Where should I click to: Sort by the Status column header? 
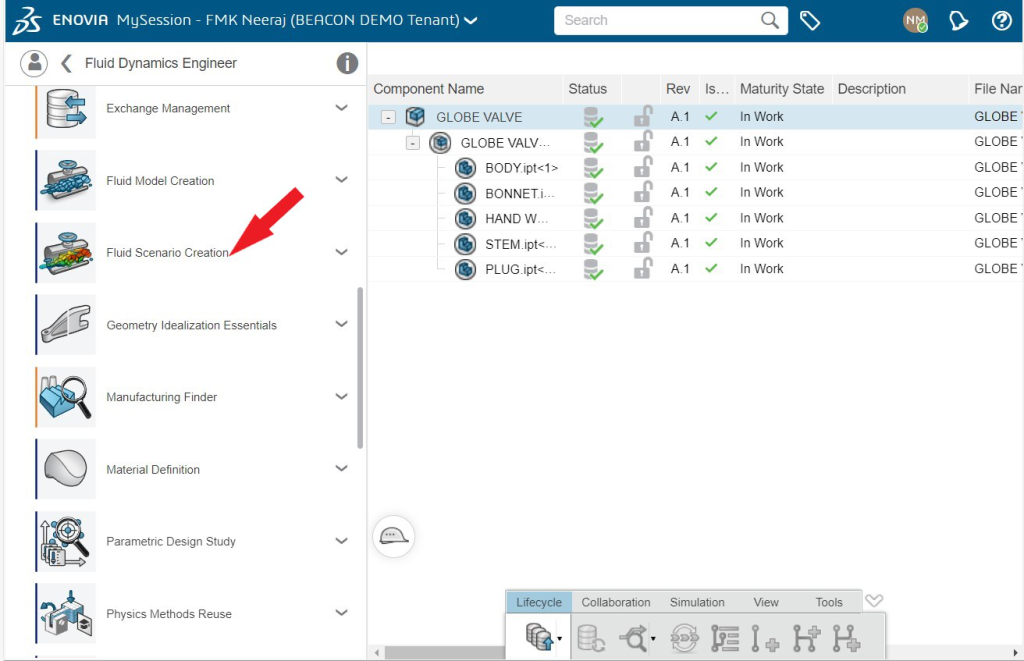pyautogui.click(x=587, y=89)
